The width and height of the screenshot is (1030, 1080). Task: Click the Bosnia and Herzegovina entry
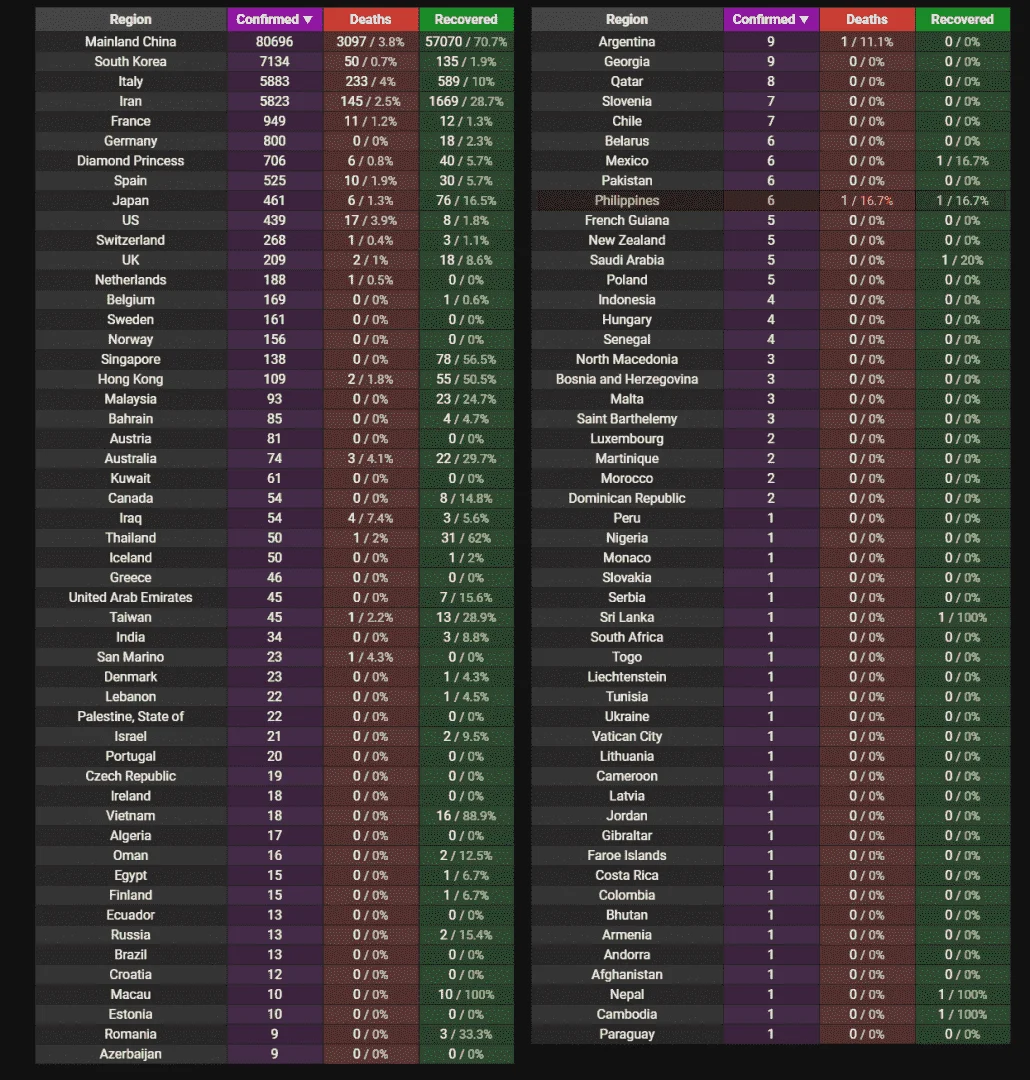[627, 379]
